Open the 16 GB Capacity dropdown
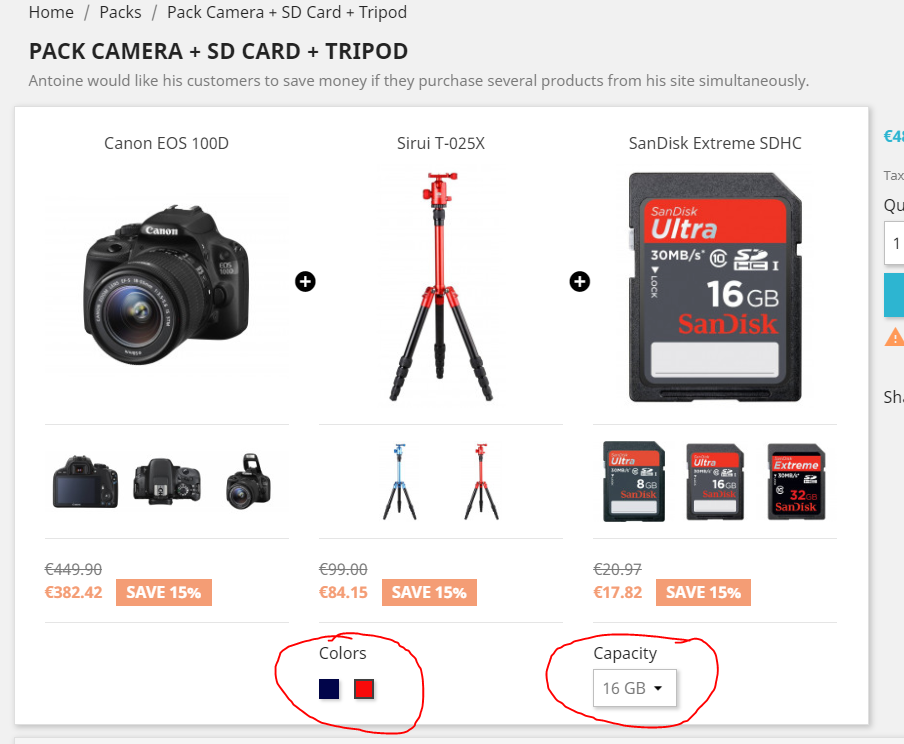Viewport: 904px width, 744px height. point(634,688)
